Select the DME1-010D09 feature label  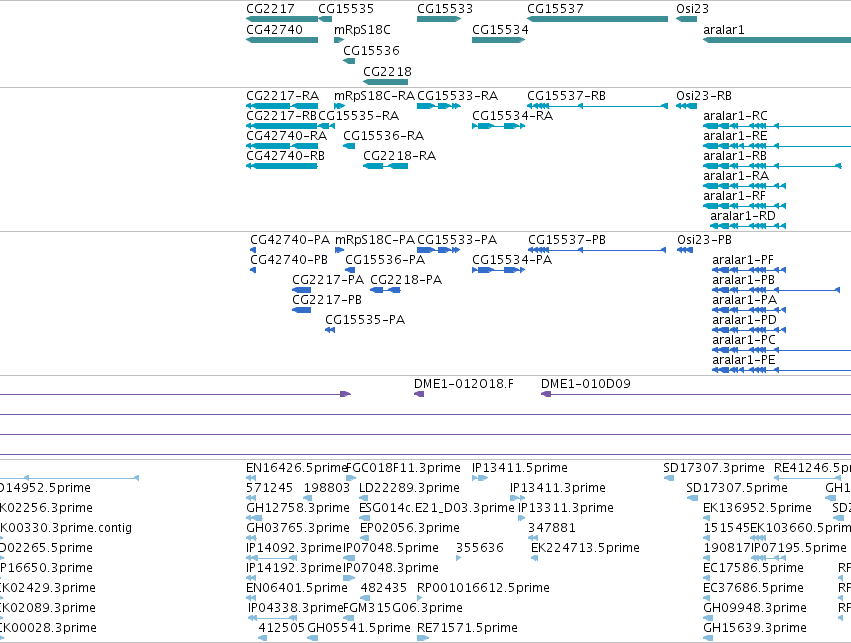click(x=586, y=384)
